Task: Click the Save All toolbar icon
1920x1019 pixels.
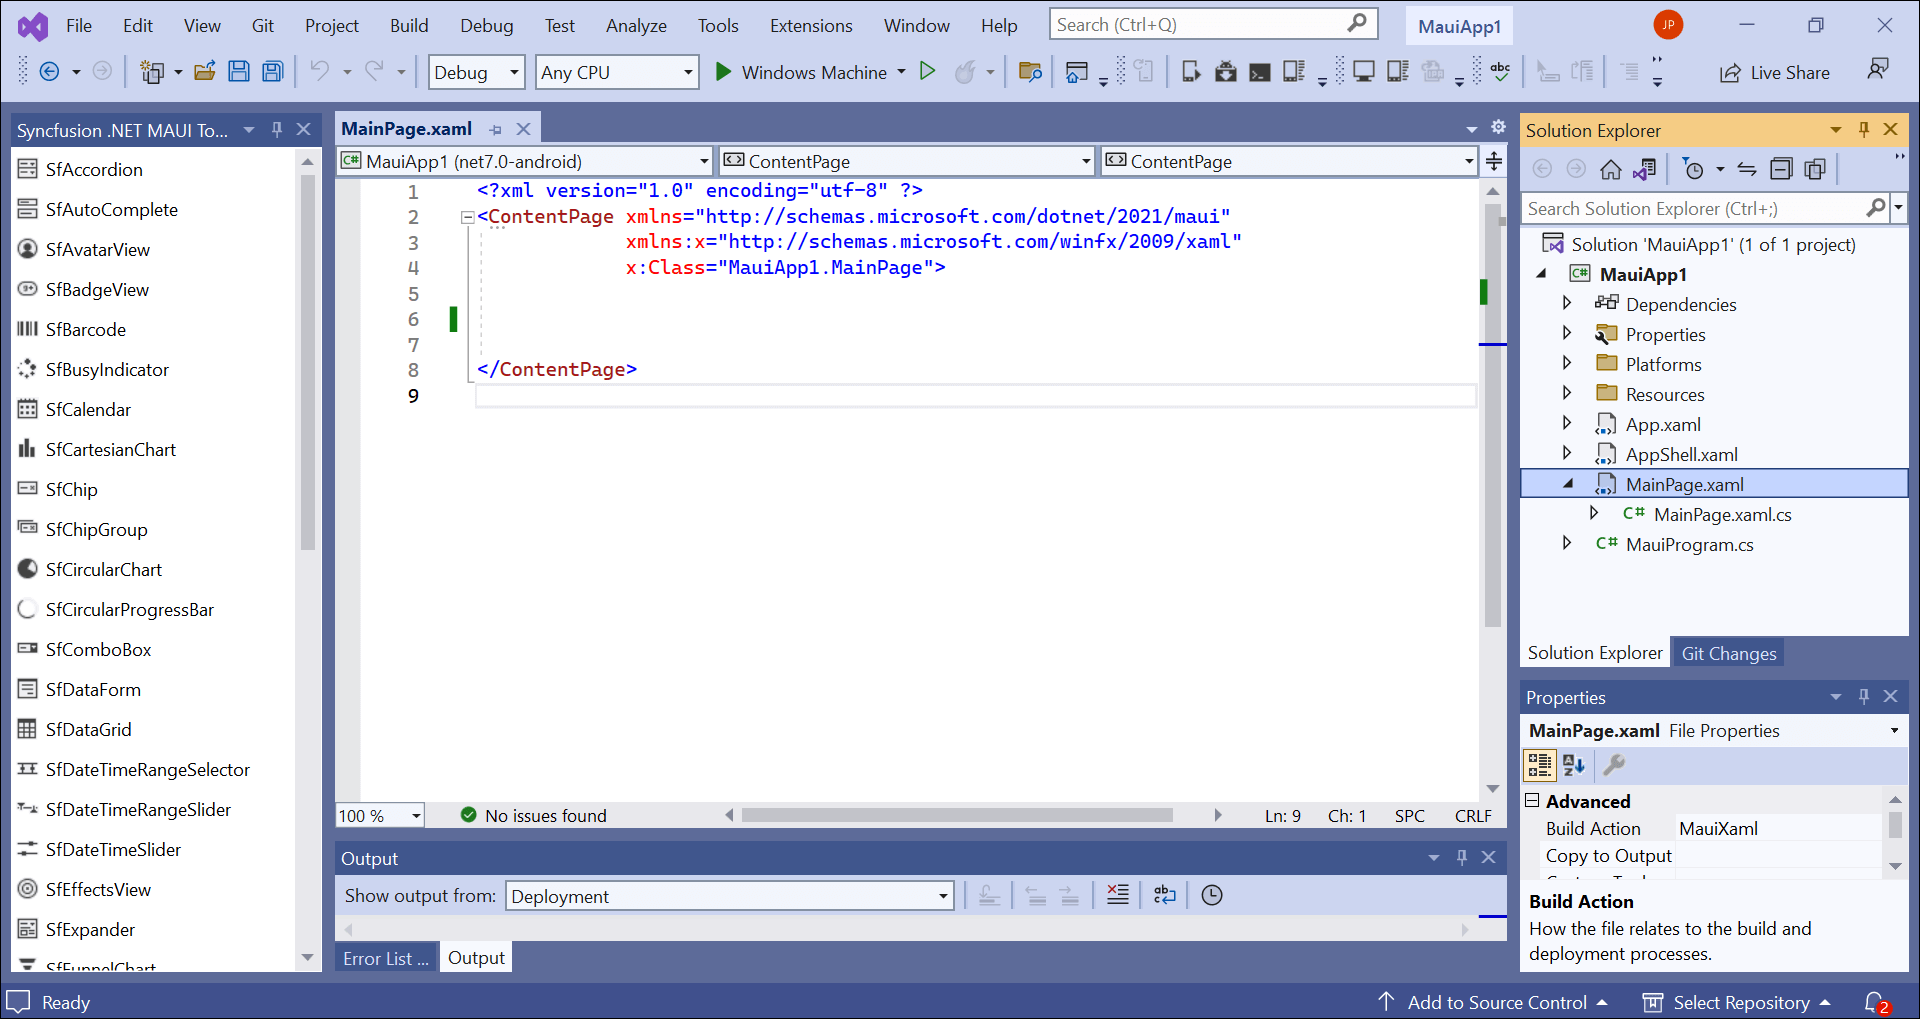Action: coord(272,71)
